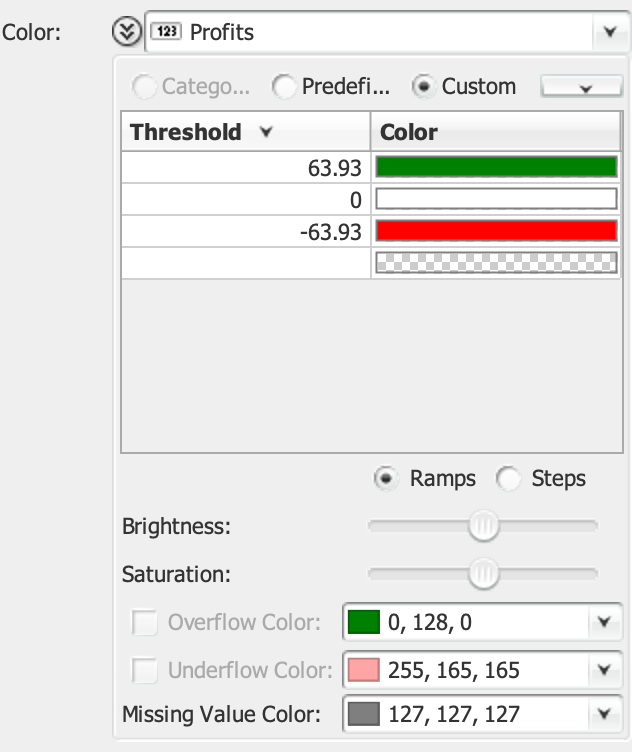Click the Brightness slider handle

(x=484, y=526)
